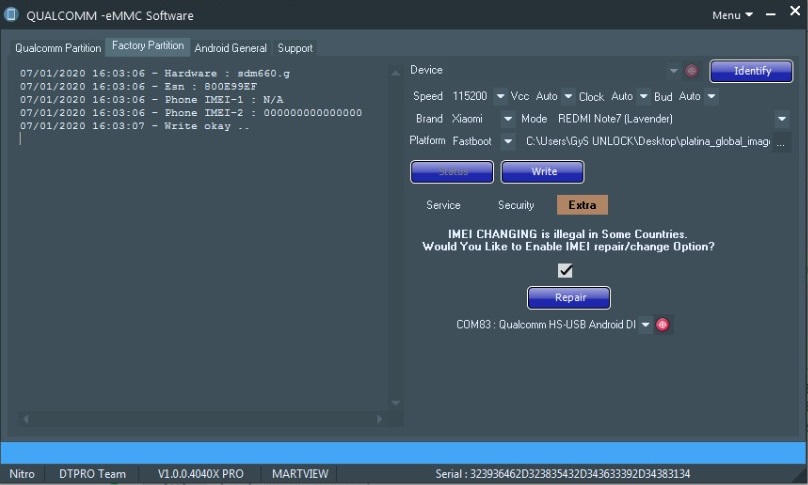This screenshot has width=808, height=485.
Task: Browse for firmware path with the ... button
Action: [781, 142]
